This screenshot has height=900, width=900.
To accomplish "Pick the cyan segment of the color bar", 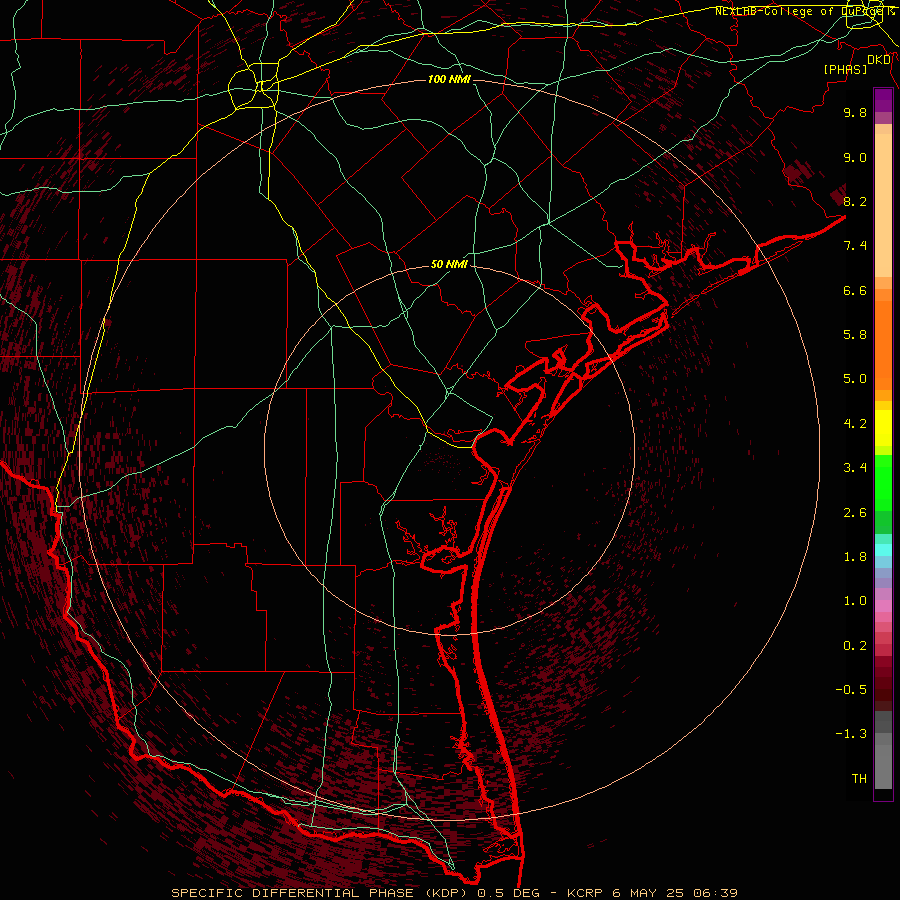I will pyautogui.click(x=883, y=550).
